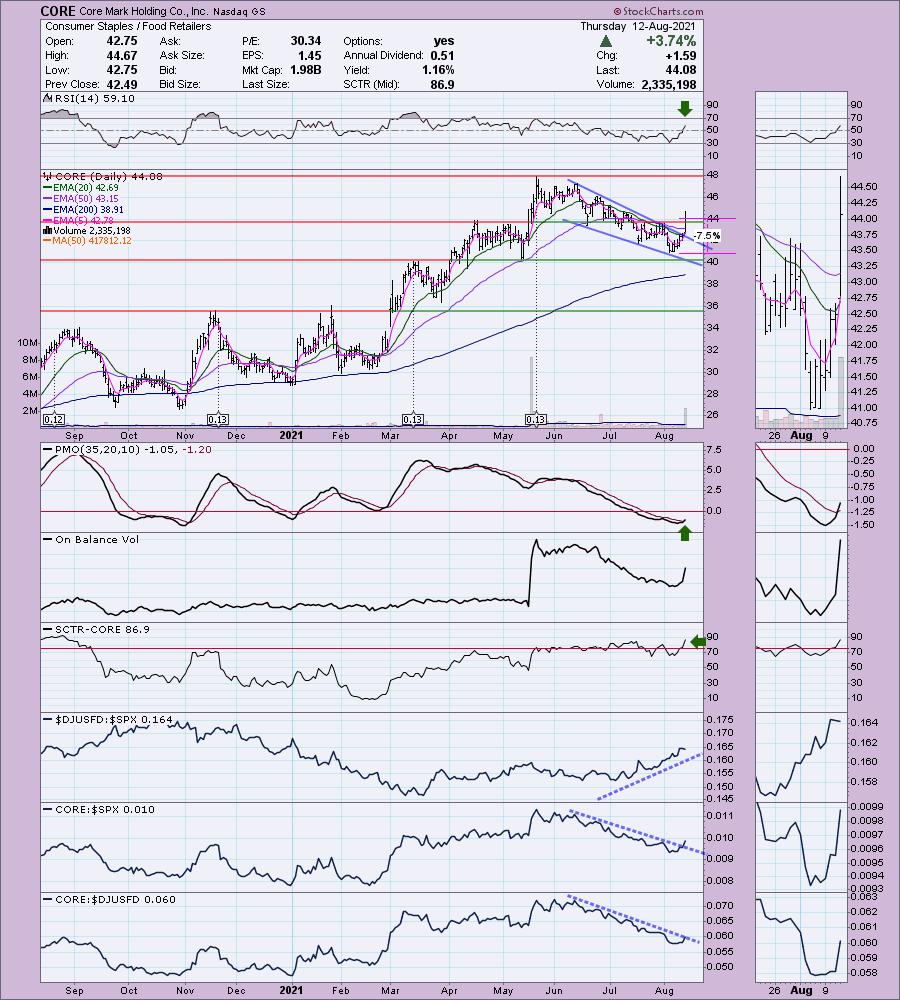
Task: Click the -7.5% annotation label on the price chart
Action: point(707,236)
